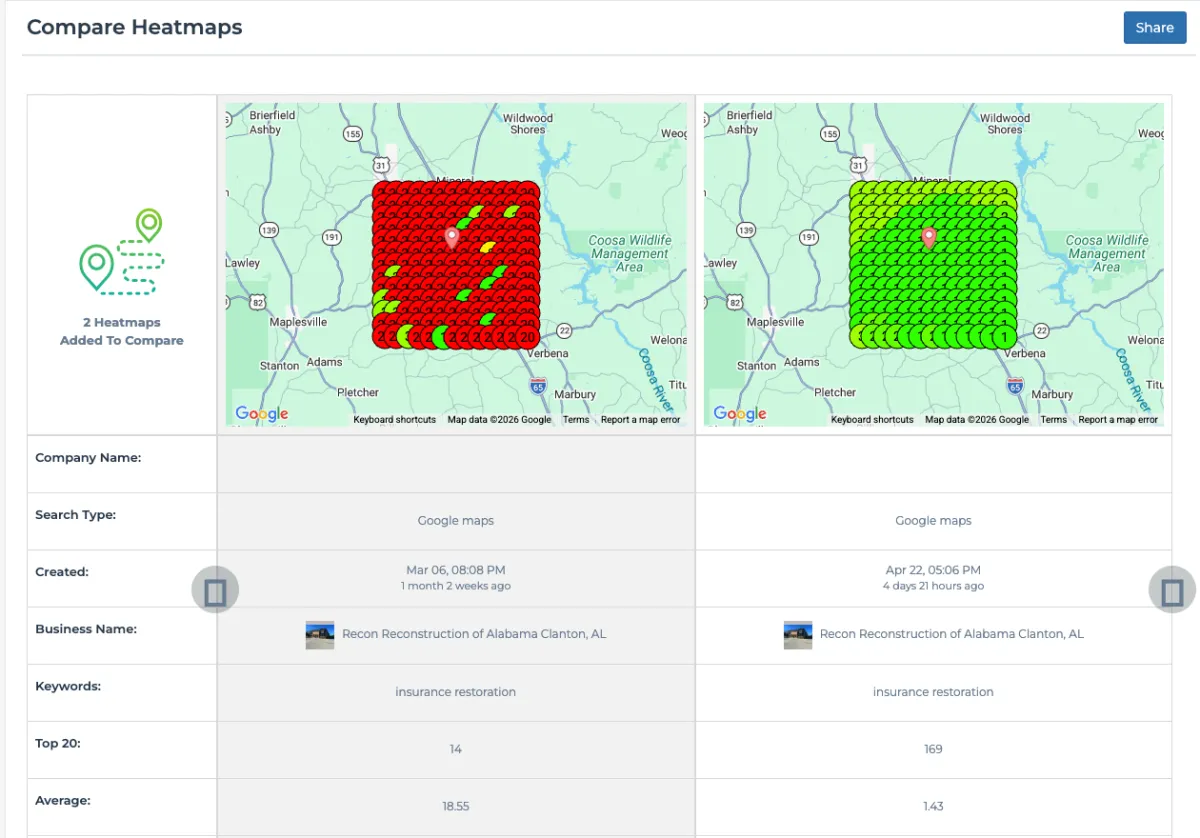Click Report a map error on right map

(x=1118, y=420)
